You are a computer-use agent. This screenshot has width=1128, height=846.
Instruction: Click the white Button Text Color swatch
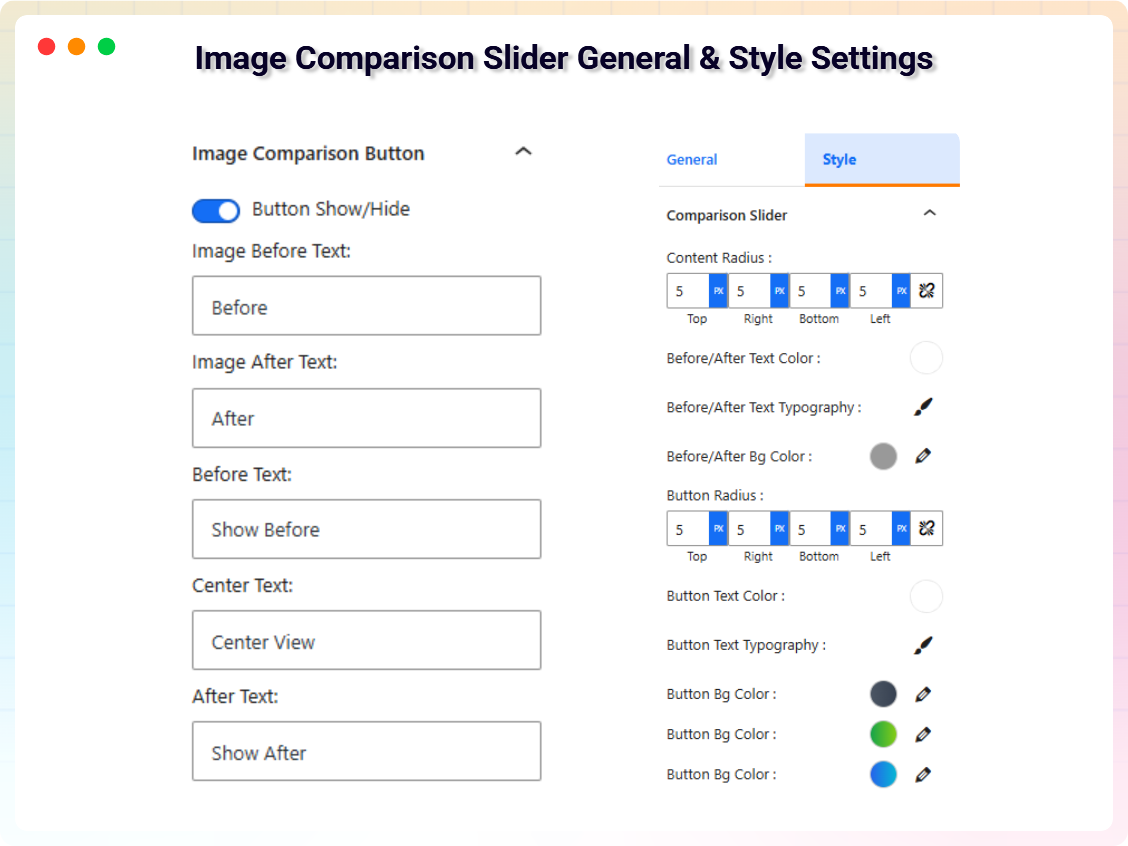926,596
